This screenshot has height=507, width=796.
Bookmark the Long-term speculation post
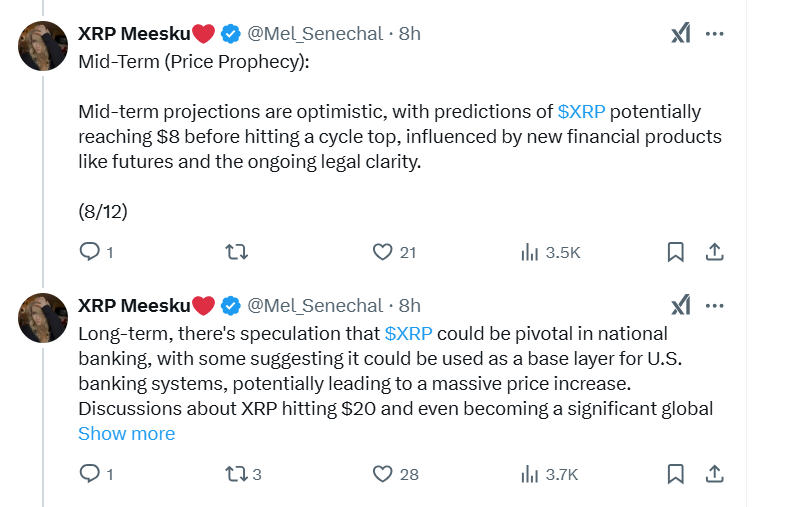[x=676, y=474]
